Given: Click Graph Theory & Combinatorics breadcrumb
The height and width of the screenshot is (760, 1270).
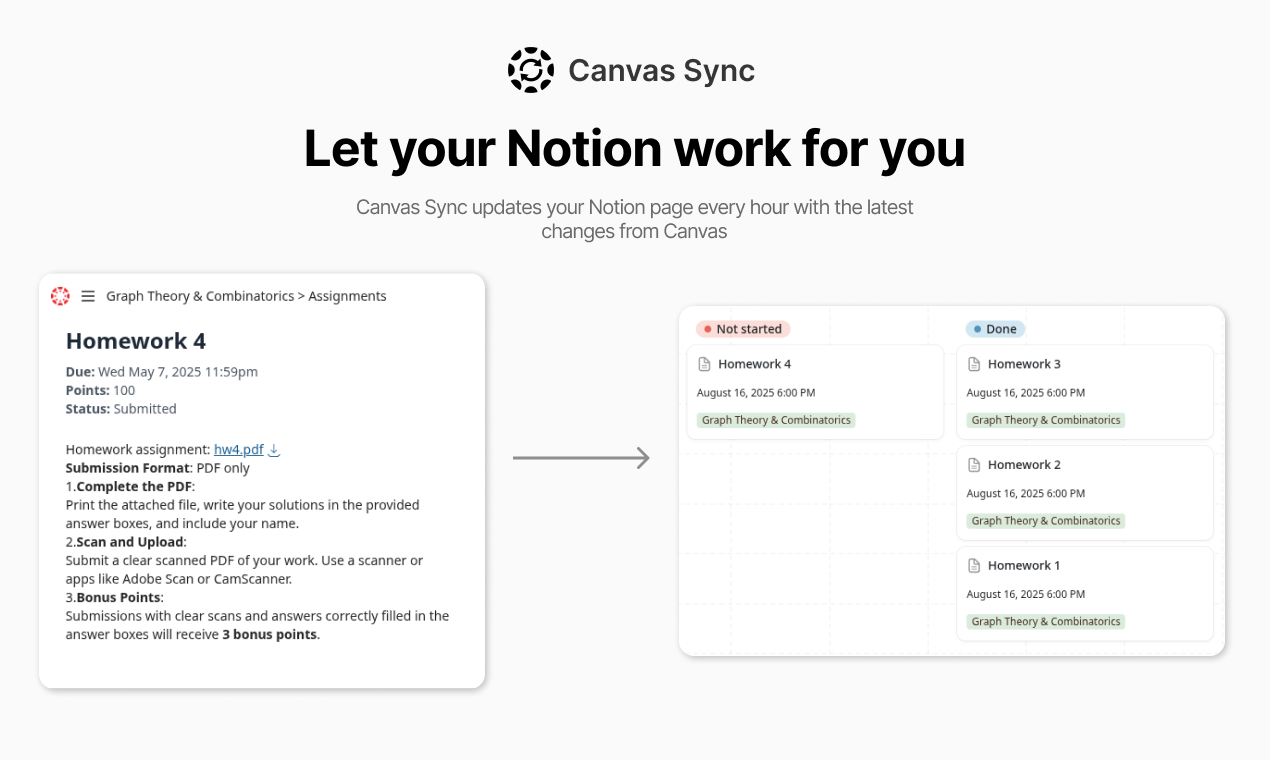Looking at the screenshot, I should (x=200, y=296).
